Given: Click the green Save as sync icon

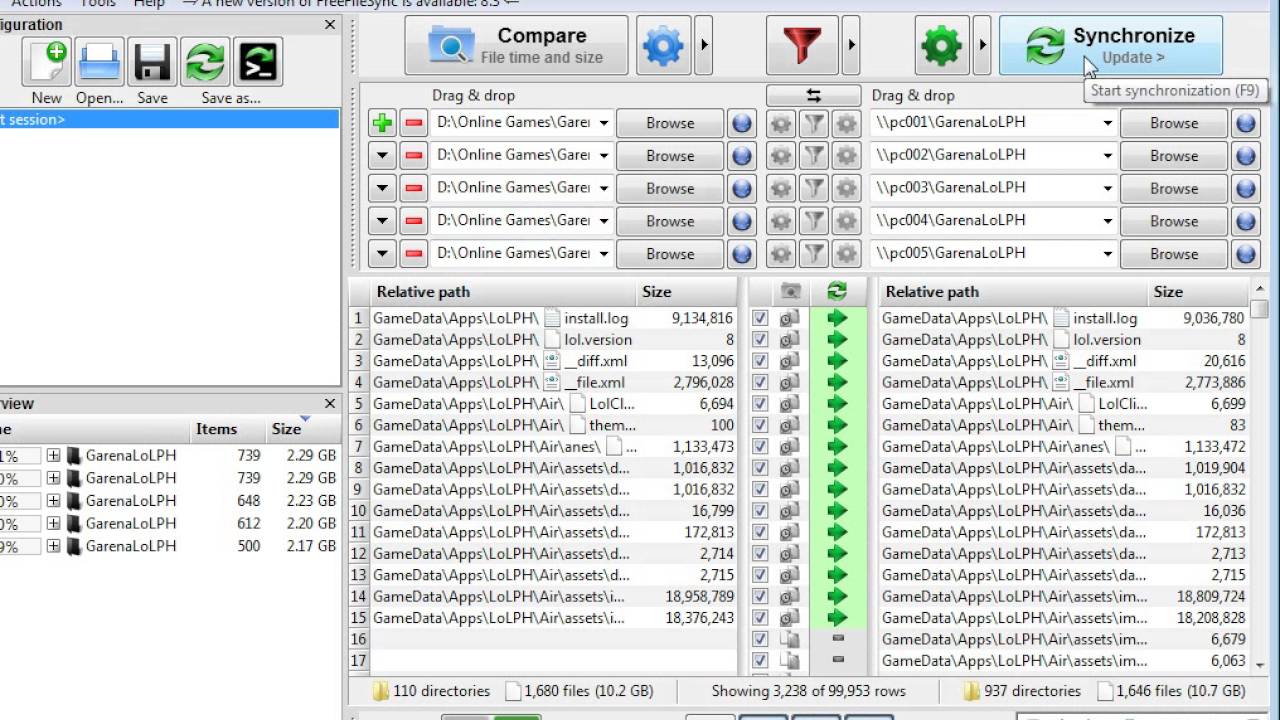Looking at the screenshot, I should tap(205, 62).
